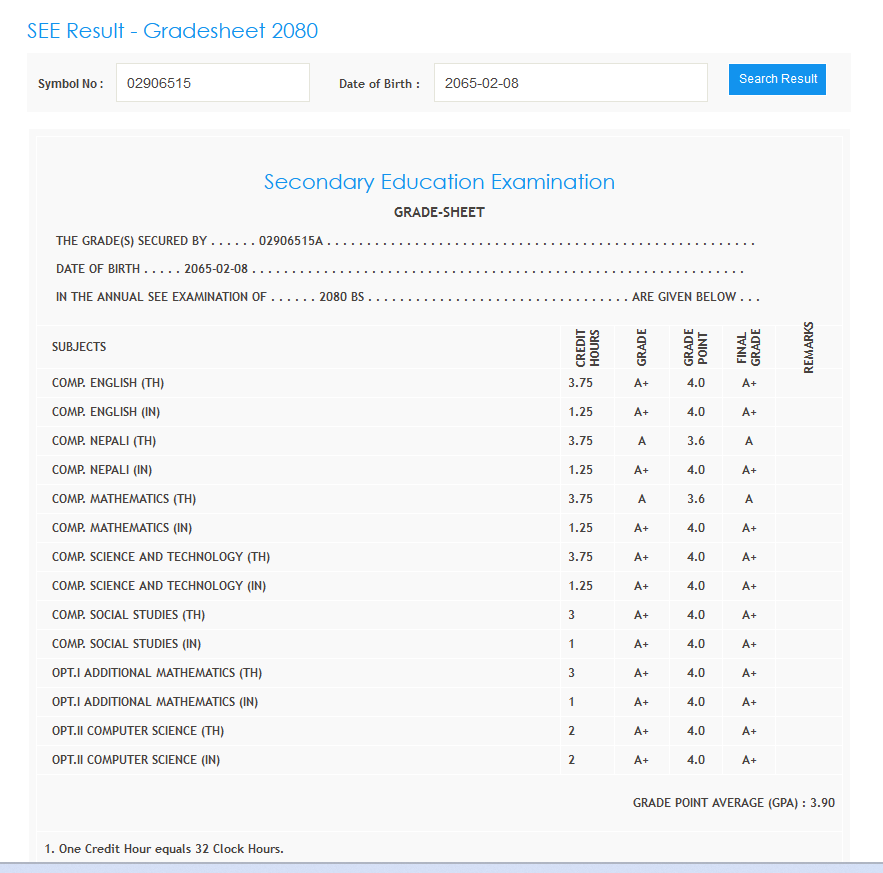Click OPT.I ADDITIONAL MATHEMATICS (IN) subject
The width and height of the screenshot is (883, 873).
pos(155,702)
